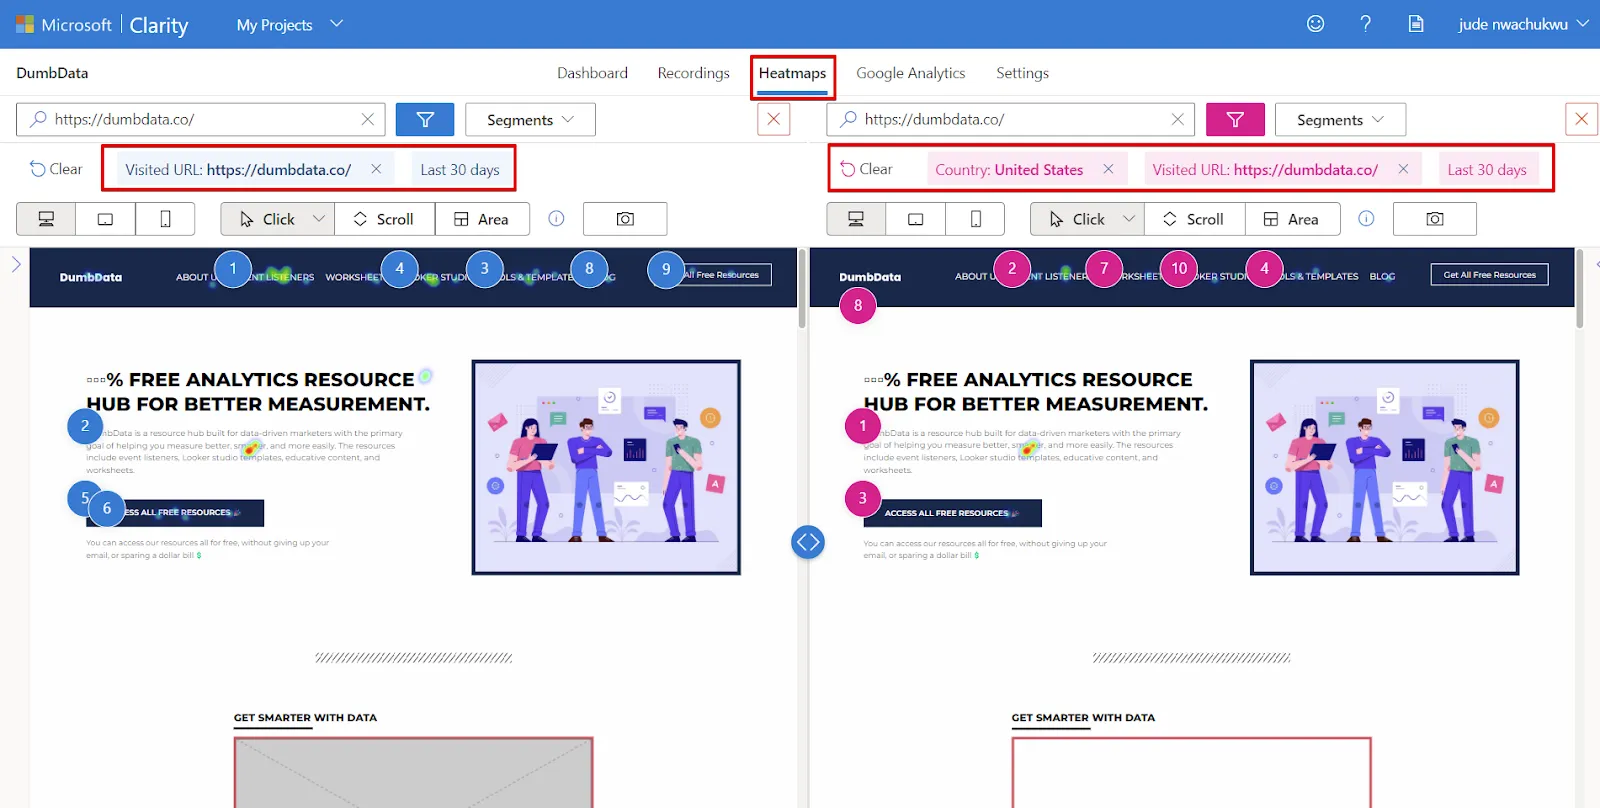Screen dimensions: 1600x808
Task: Open Click heatmap type dropdown, right pane
Action: coord(1087,219)
